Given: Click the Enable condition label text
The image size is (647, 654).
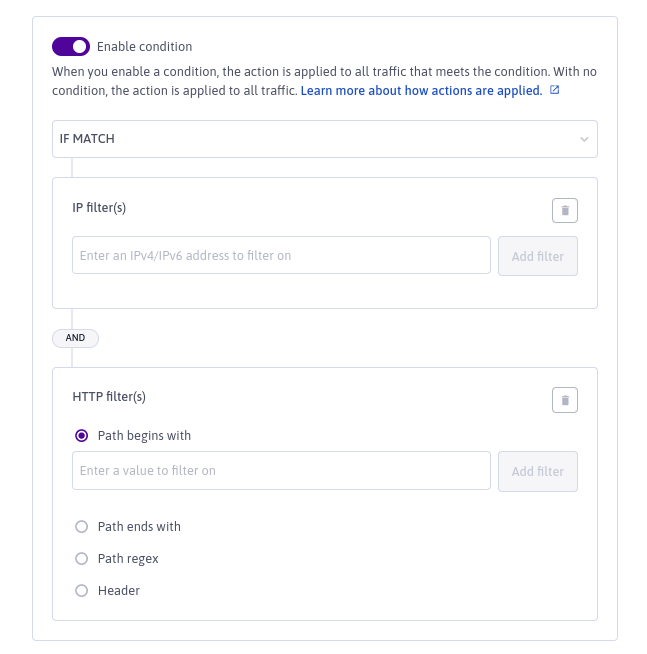Looking at the screenshot, I should [144, 46].
